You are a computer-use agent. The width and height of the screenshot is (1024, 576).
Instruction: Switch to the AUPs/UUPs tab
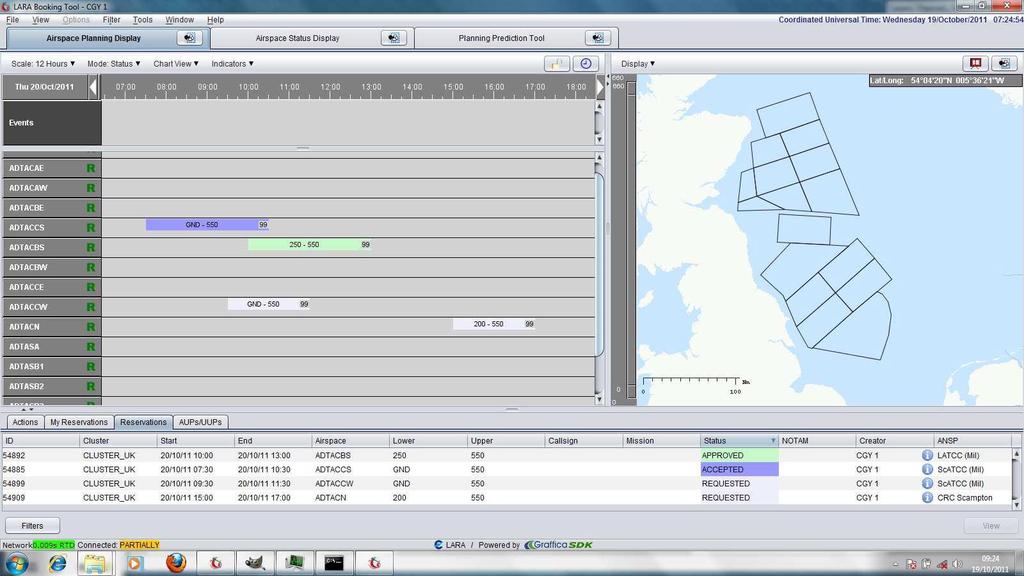200,423
